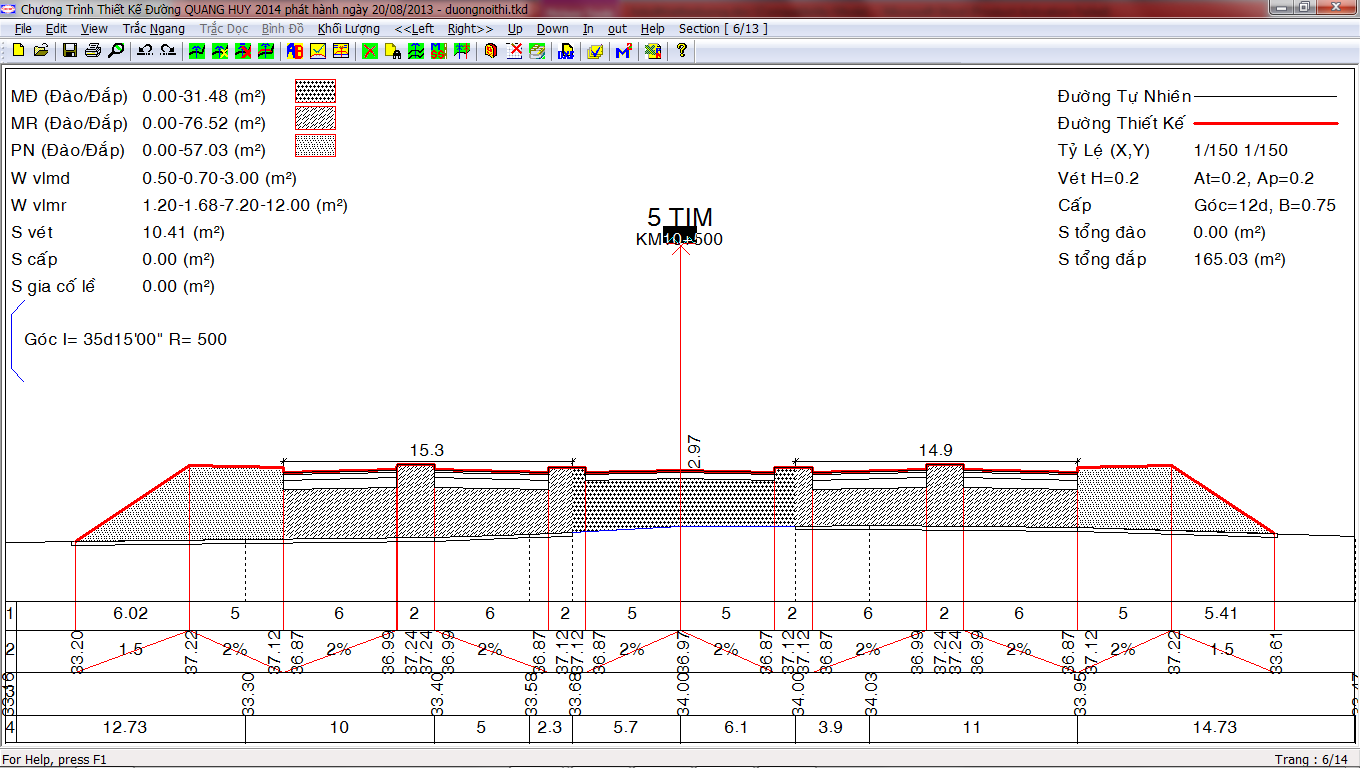Viewport: 1360px width, 768px height.
Task: Open the File menu
Action: click(x=23, y=29)
